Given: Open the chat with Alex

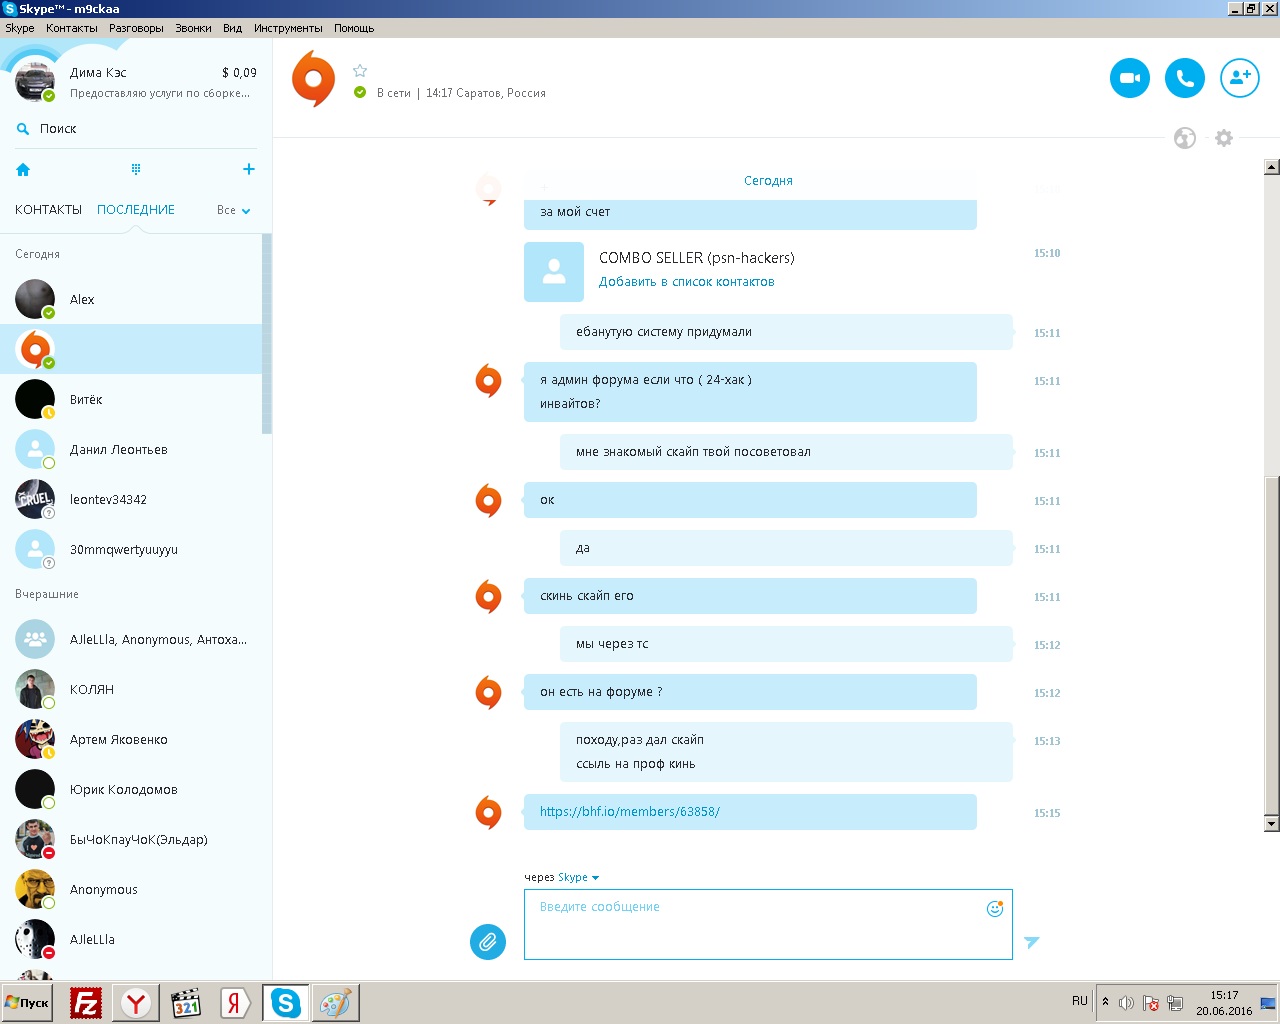Looking at the screenshot, I should click(x=130, y=299).
